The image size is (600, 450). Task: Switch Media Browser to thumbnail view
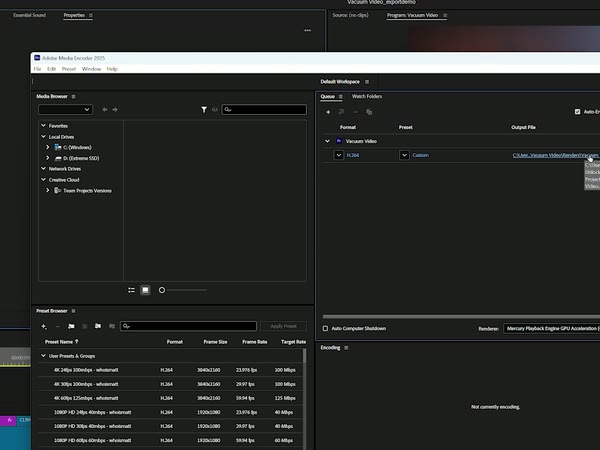[145, 290]
